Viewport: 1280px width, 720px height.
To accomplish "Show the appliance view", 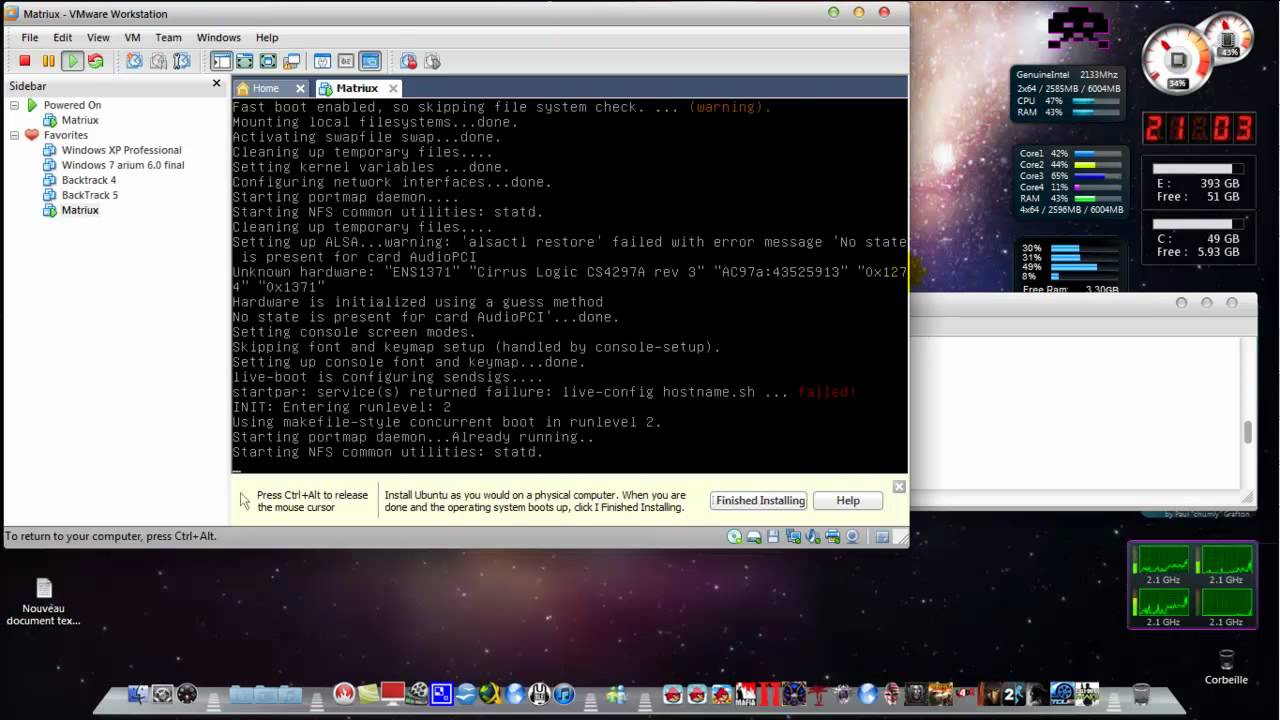I will (x=346, y=61).
